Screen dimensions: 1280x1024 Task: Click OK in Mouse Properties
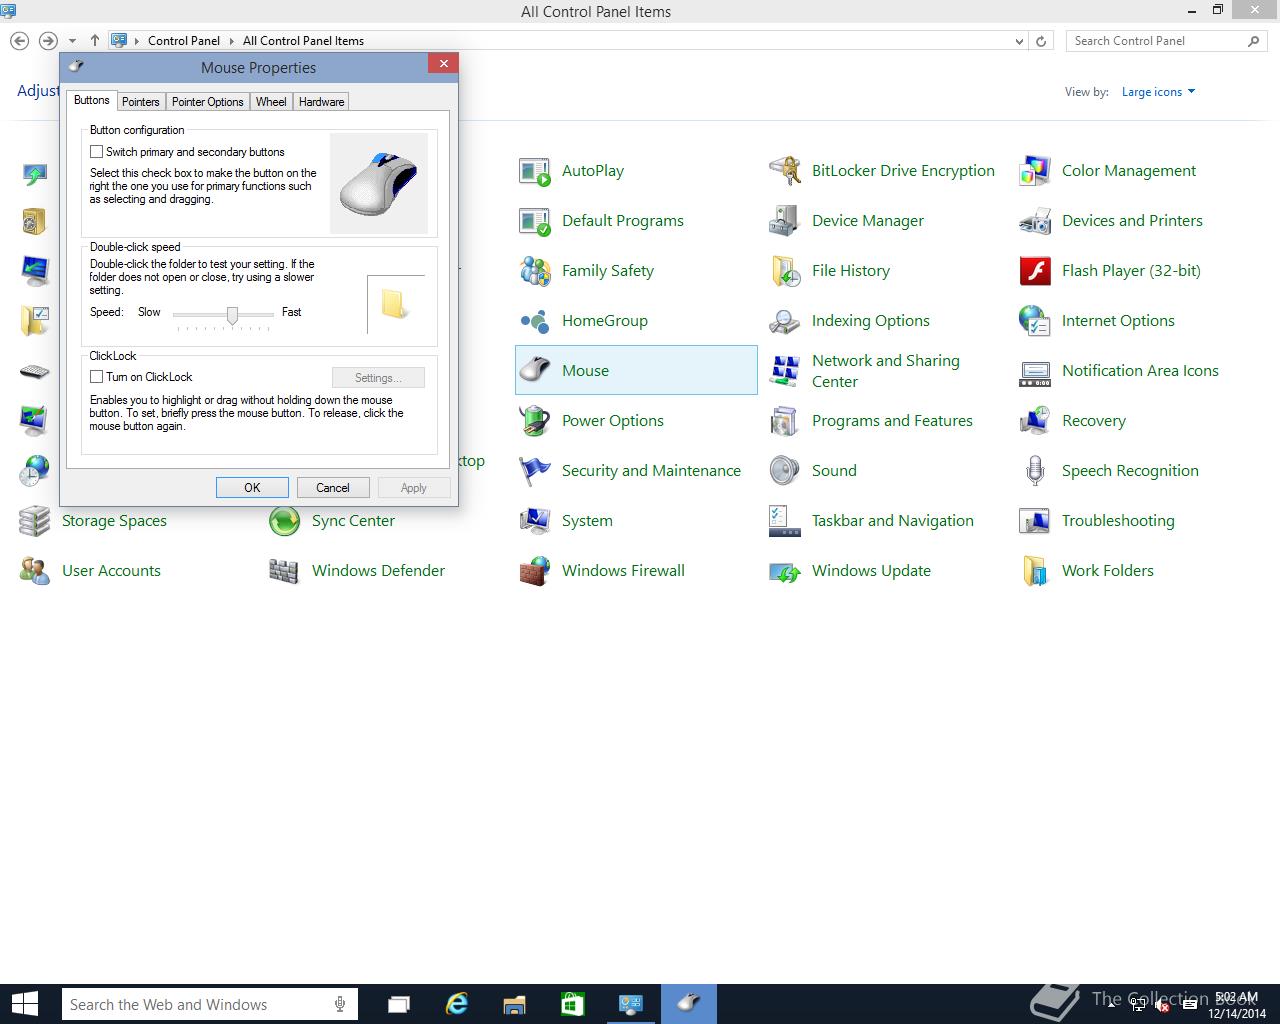pyautogui.click(x=252, y=488)
